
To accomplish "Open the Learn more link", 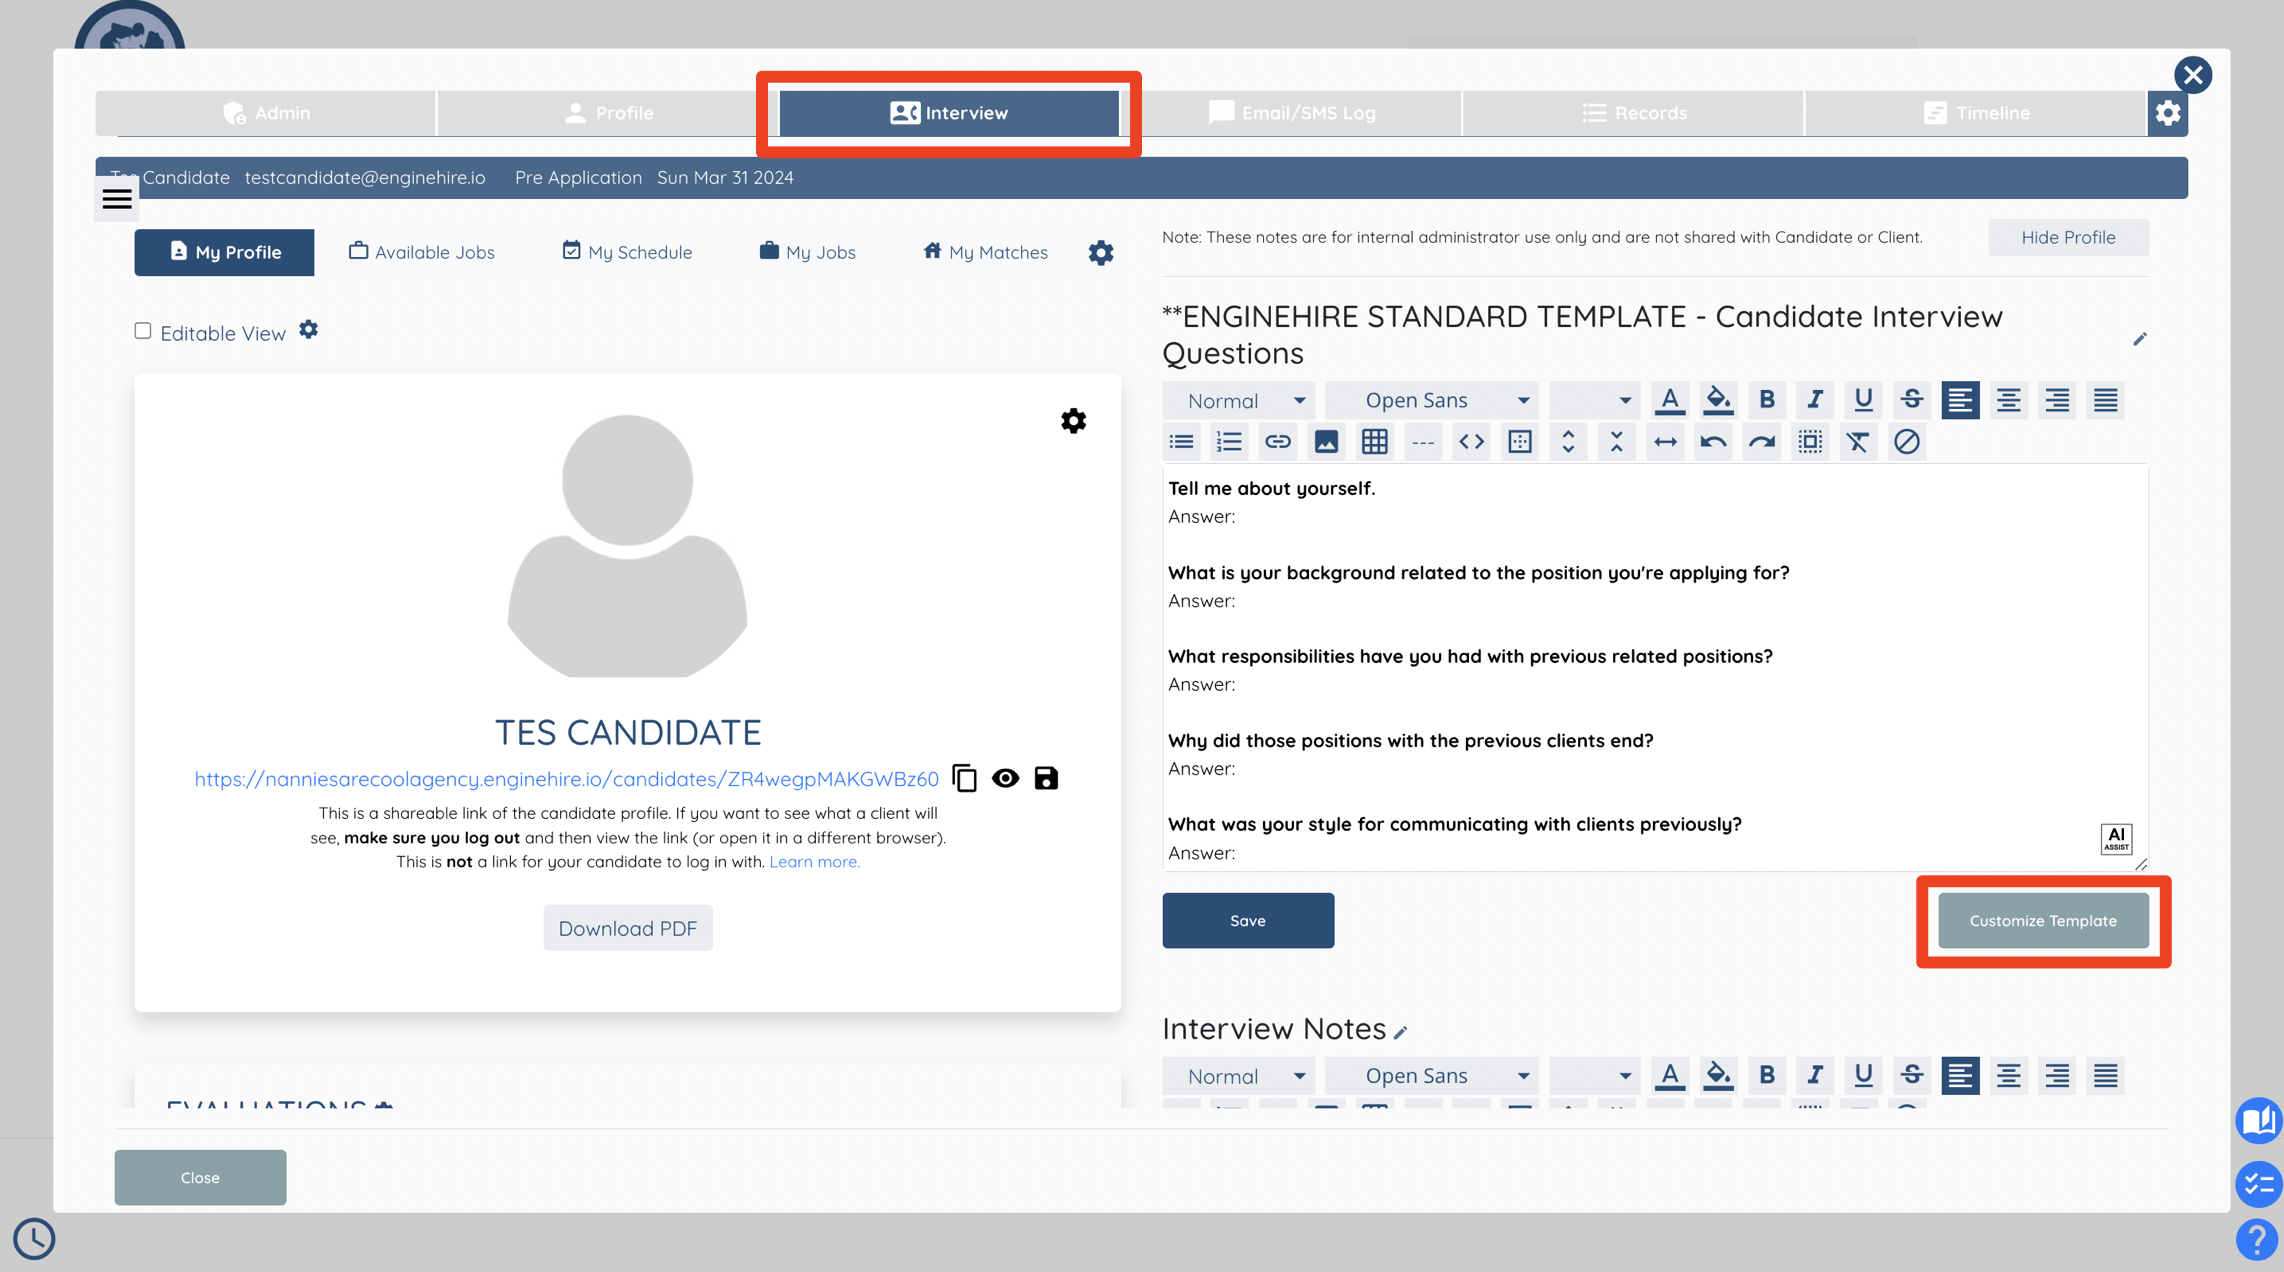I will 814,861.
